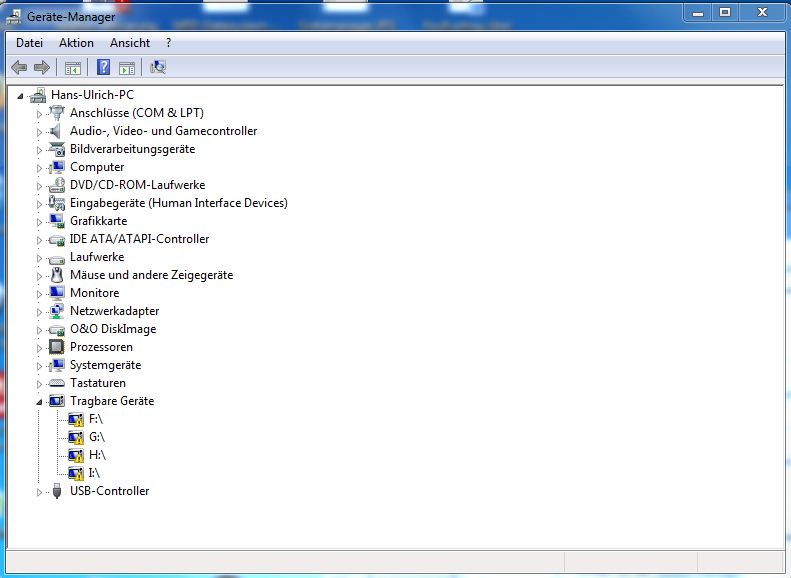Click the DVD/CD-ROM-Laufwerke drive icon

coord(57,185)
